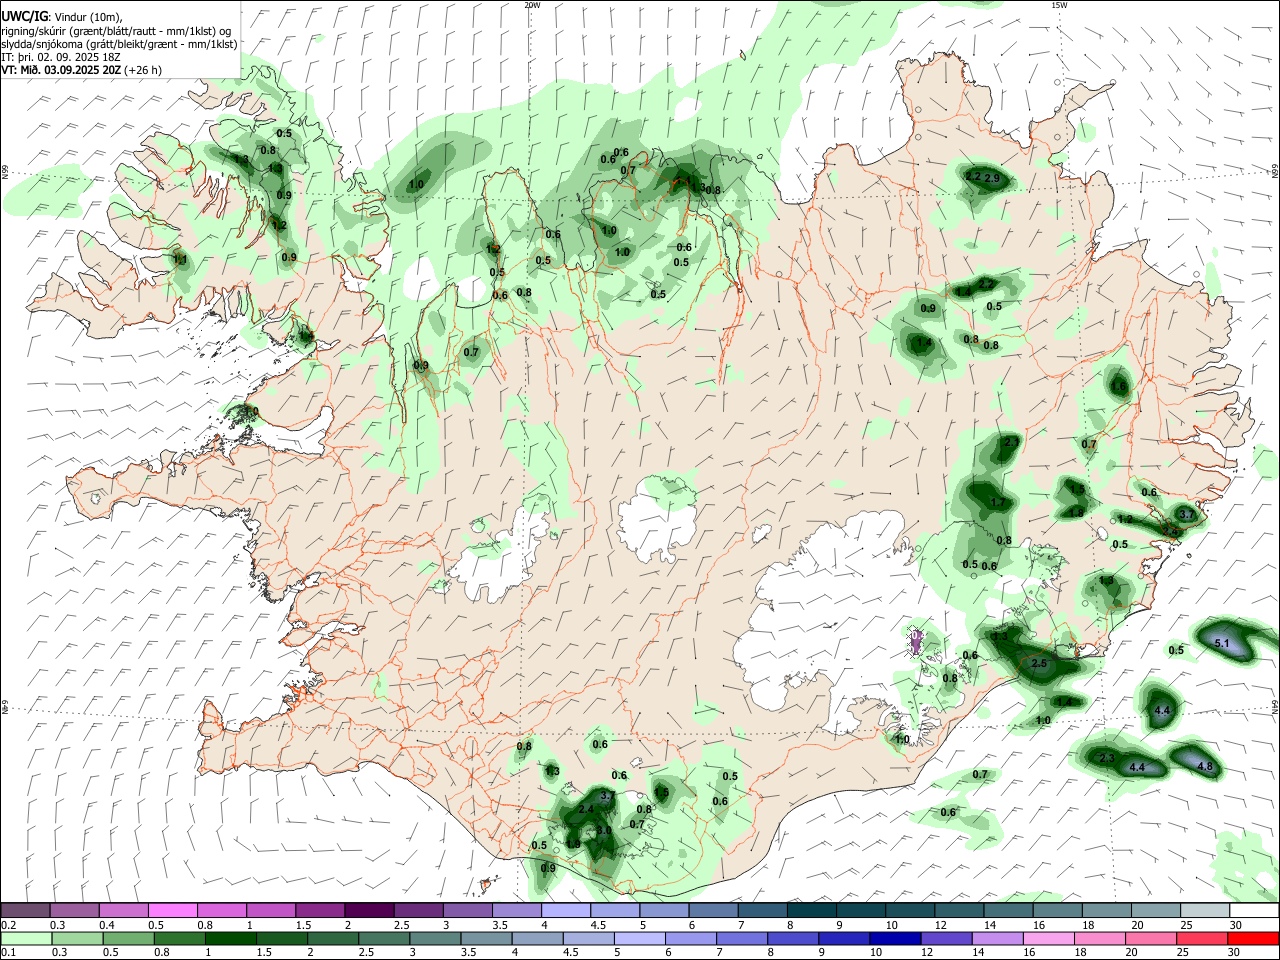Click the snow legend swatch between 8 and 9
Screen dimensions: 1280x960
click(810, 910)
